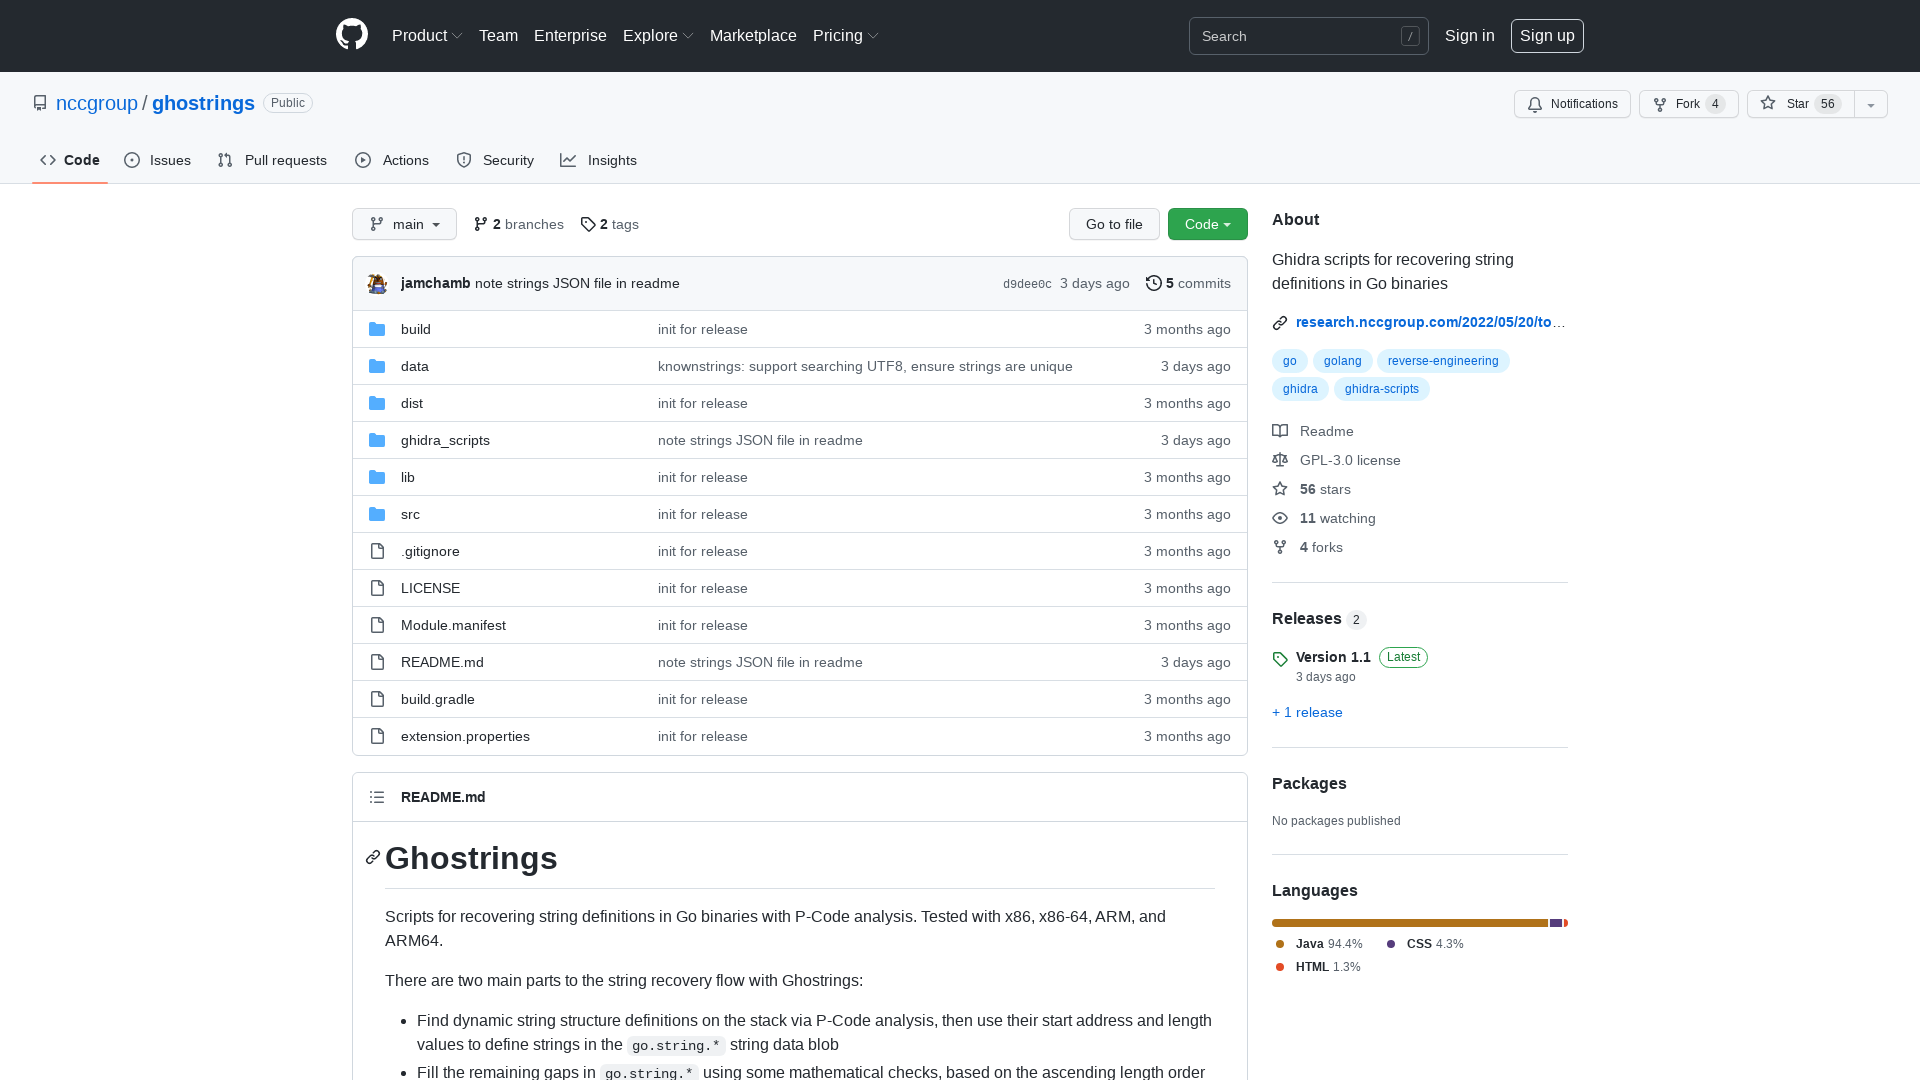Viewport: 1920px width, 1080px height.
Task: Click the build folder icon
Action: click(377, 329)
